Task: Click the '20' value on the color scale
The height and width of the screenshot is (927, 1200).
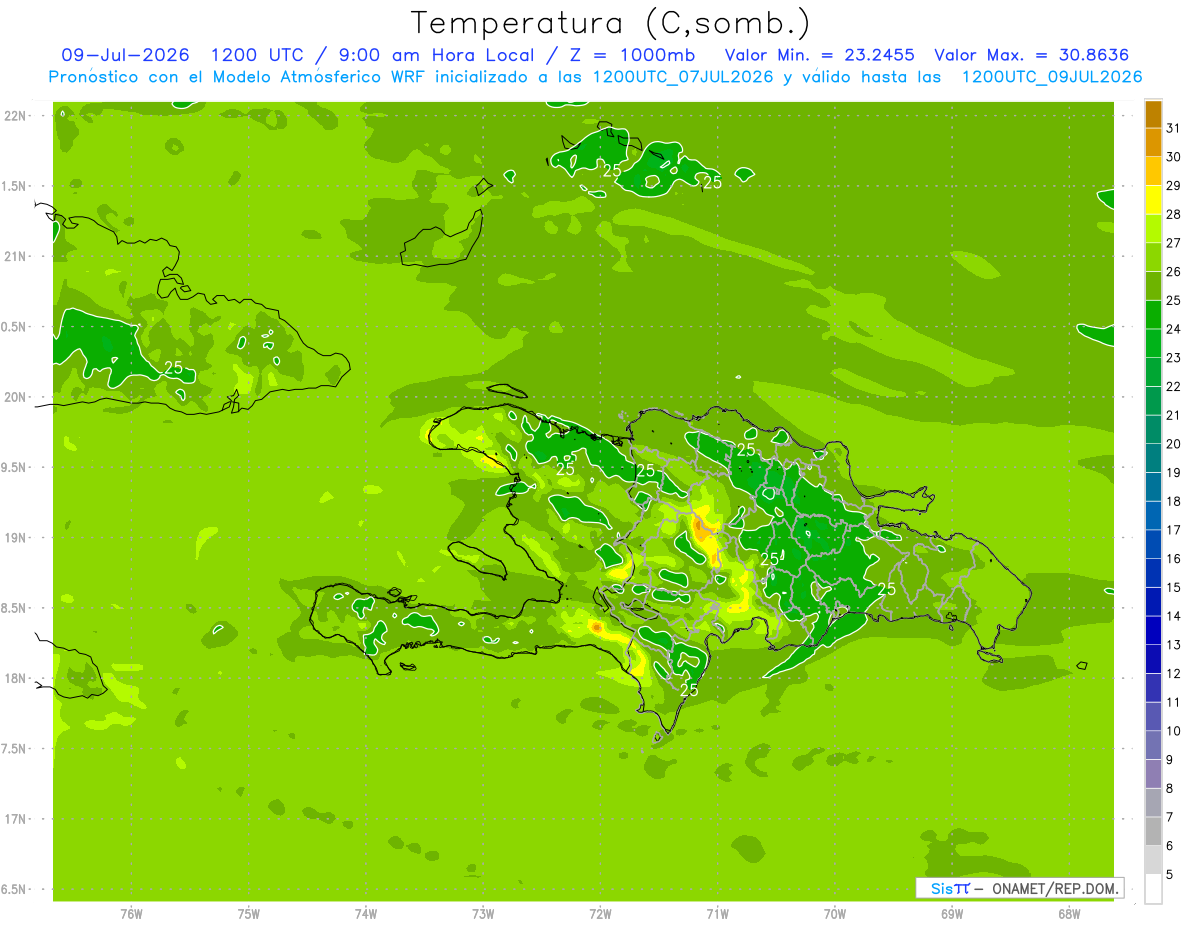Action: coord(1173,444)
